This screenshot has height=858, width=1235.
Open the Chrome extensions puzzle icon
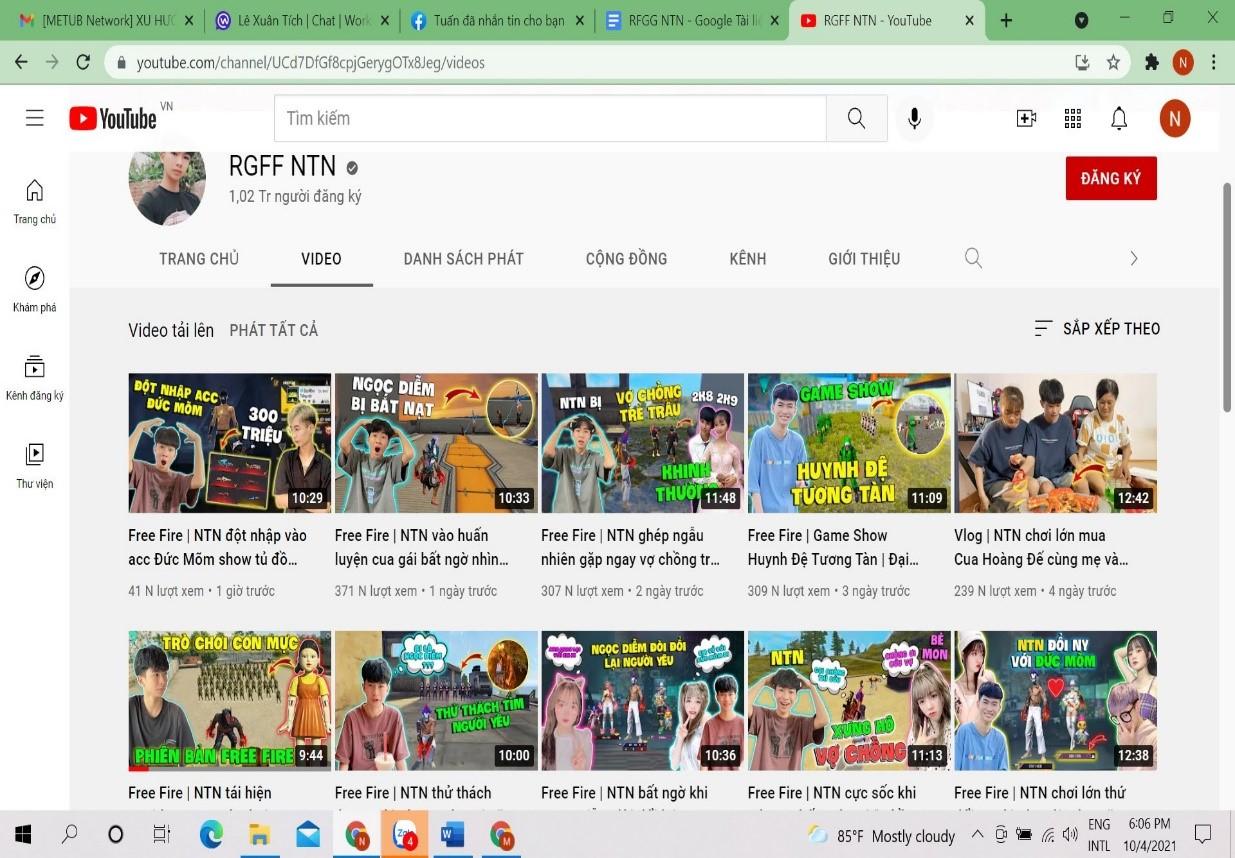point(1151,62)
